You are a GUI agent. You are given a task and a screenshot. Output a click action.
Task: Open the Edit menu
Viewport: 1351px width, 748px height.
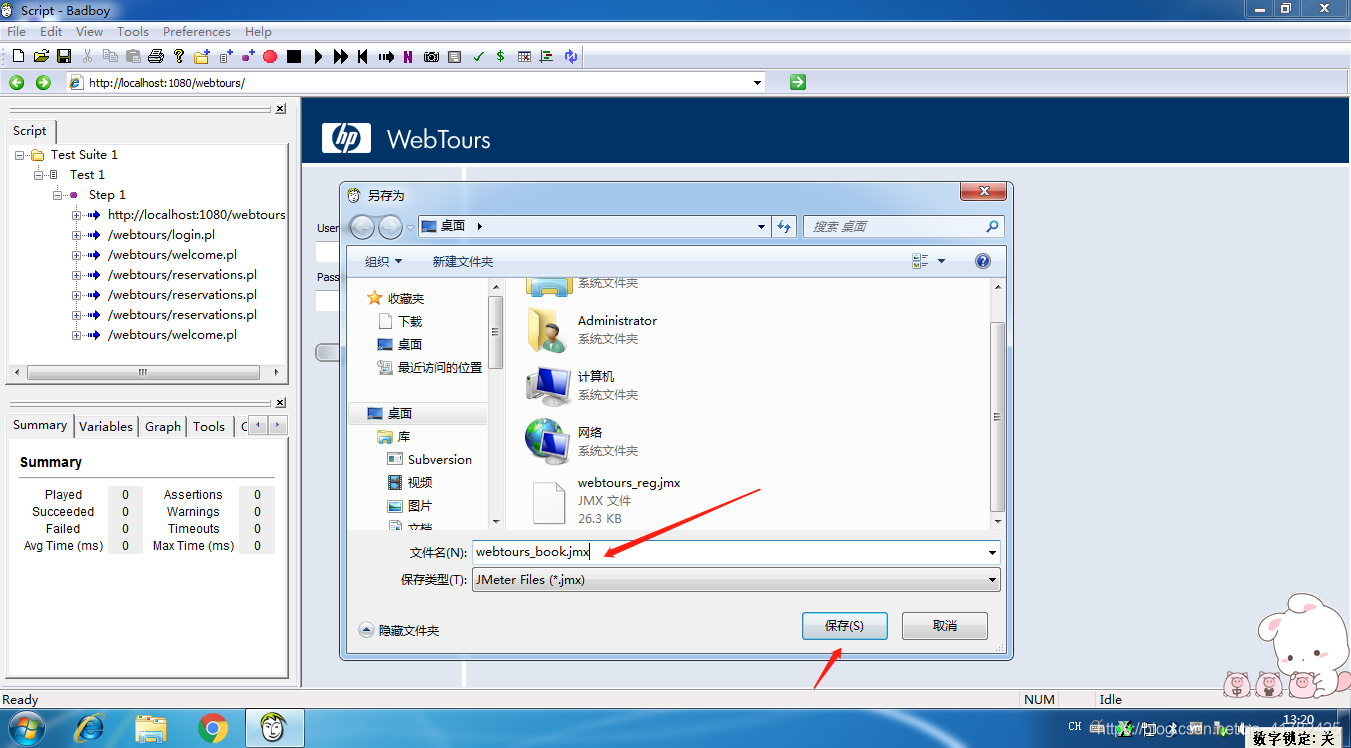(x=51, y=32)
